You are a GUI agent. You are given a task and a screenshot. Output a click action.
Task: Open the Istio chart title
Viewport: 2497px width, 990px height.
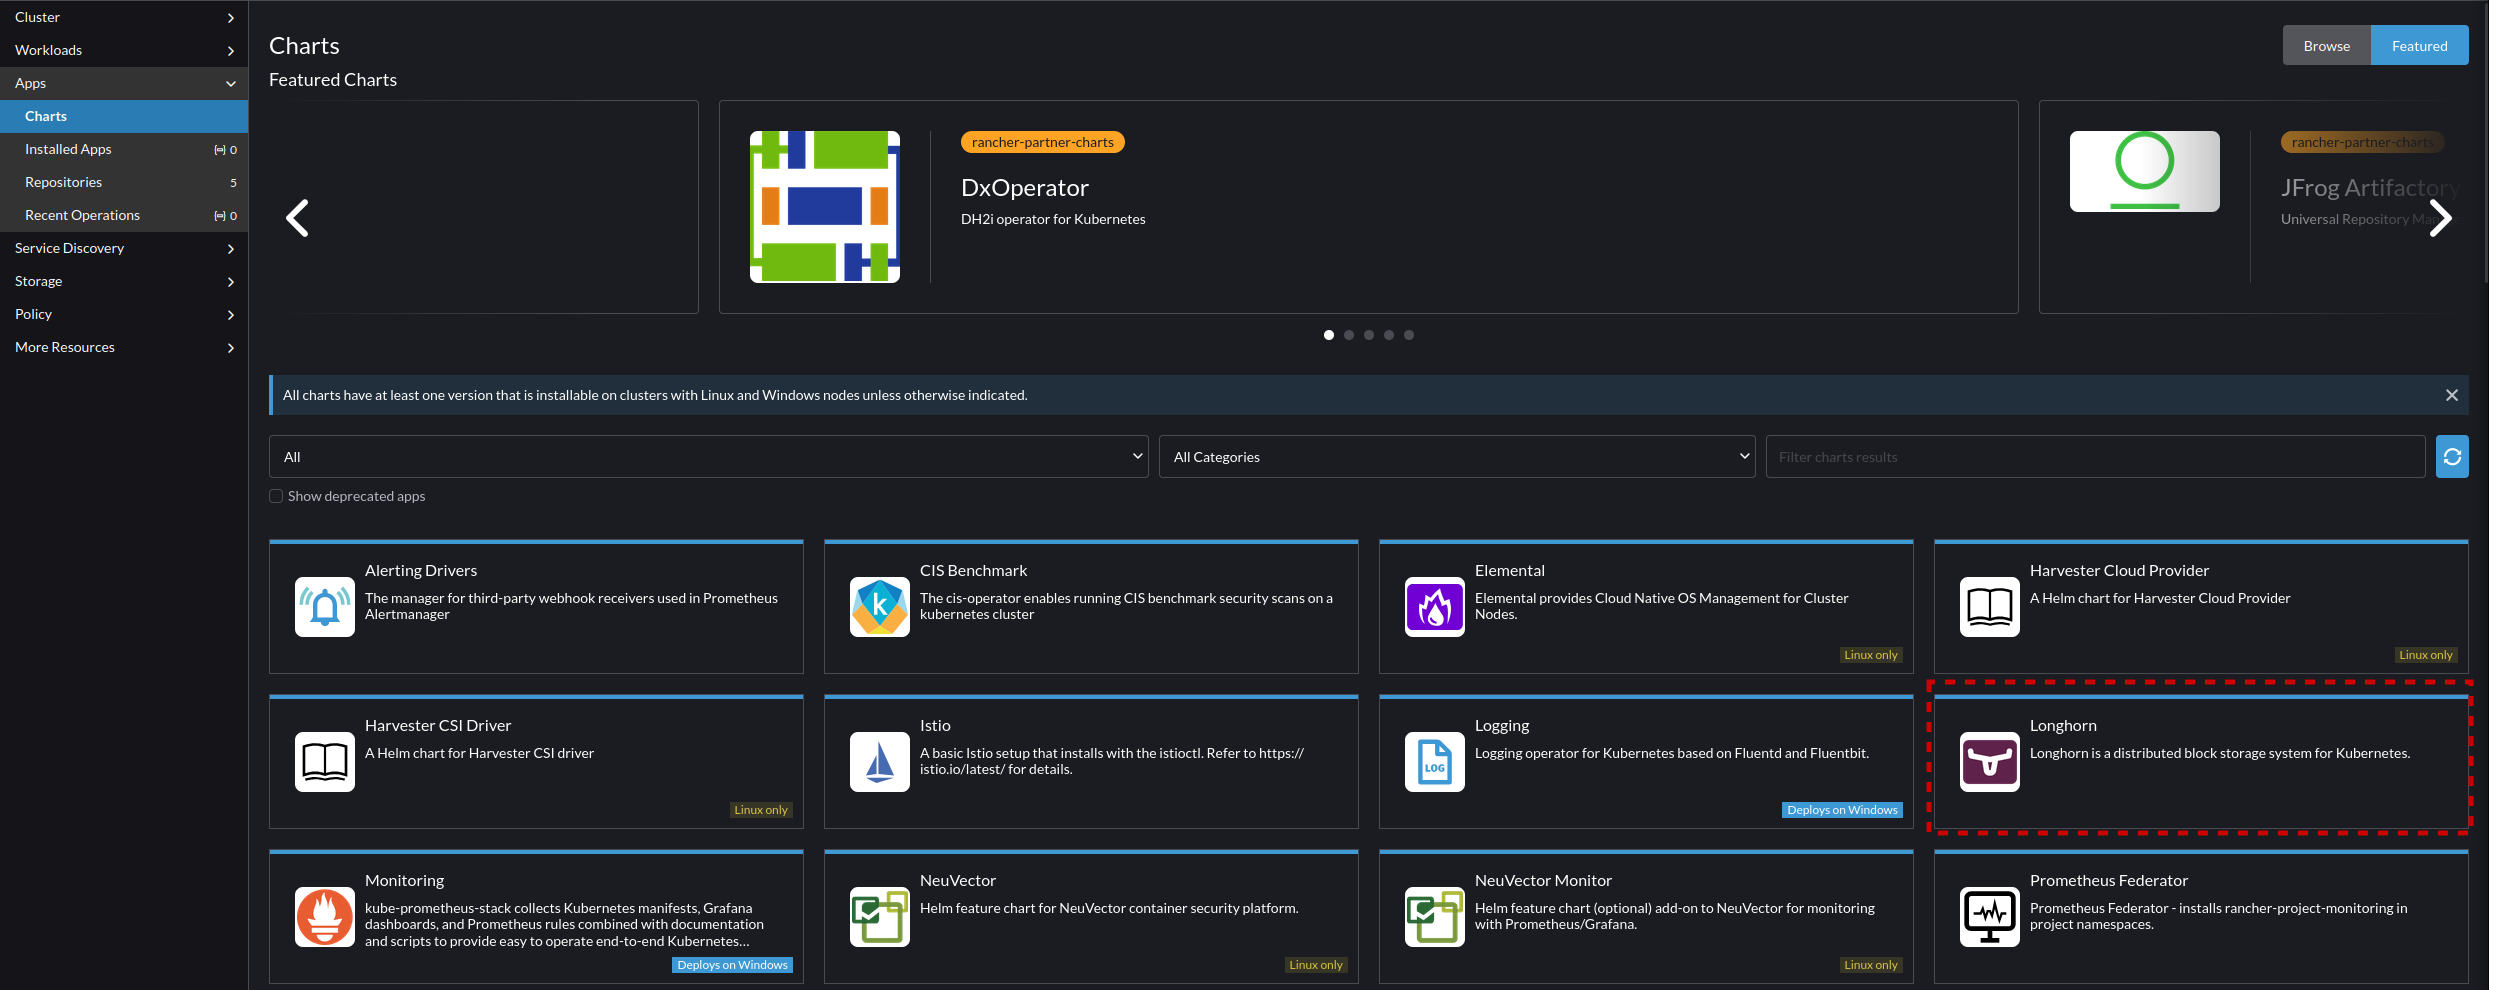pyautogui.click(x=935, y=725)
